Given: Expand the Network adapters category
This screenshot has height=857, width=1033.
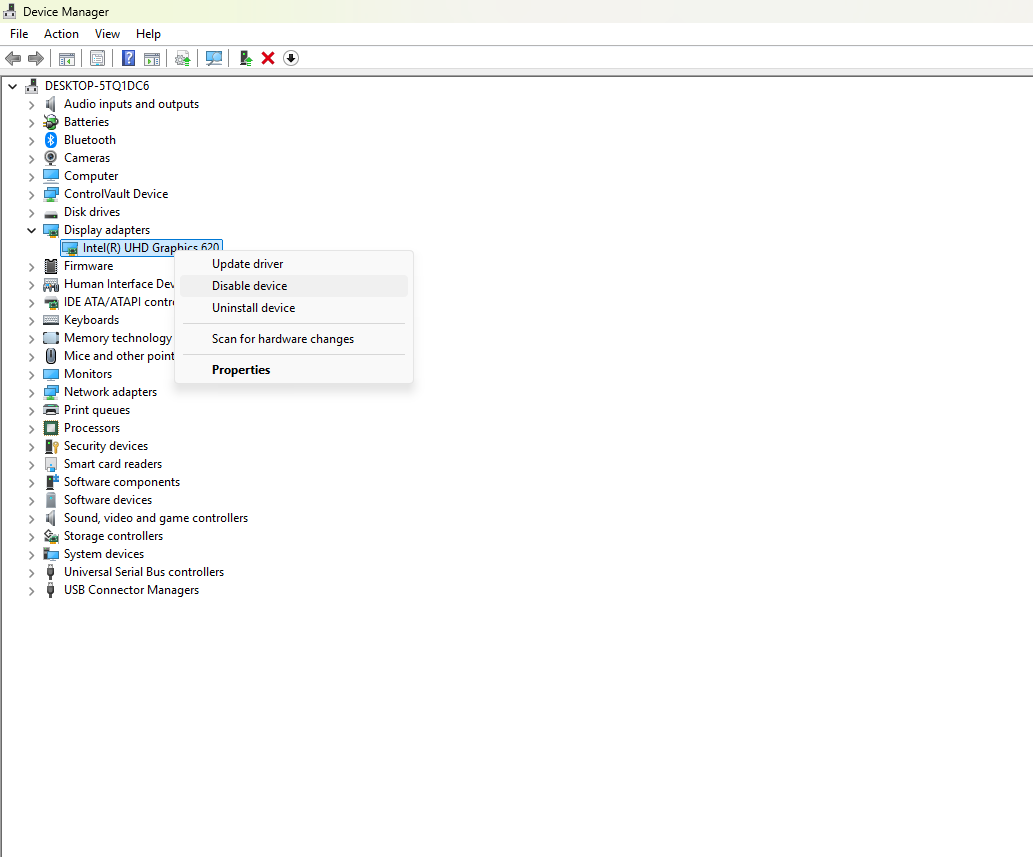Looking at the screenshot, I should tap(31, 392).
